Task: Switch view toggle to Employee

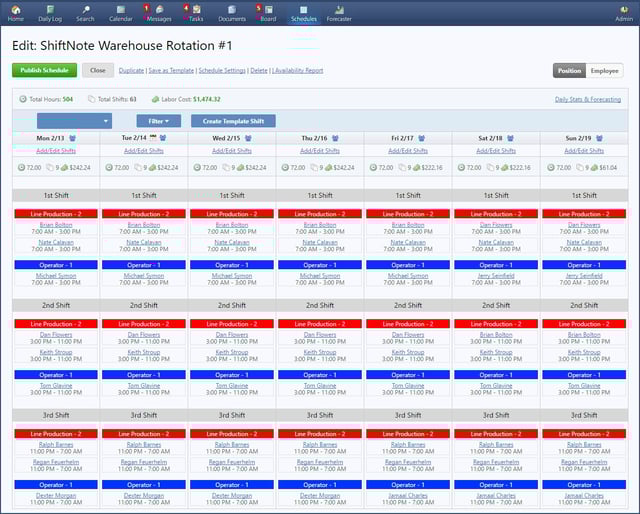Action: tap(604, 71)
